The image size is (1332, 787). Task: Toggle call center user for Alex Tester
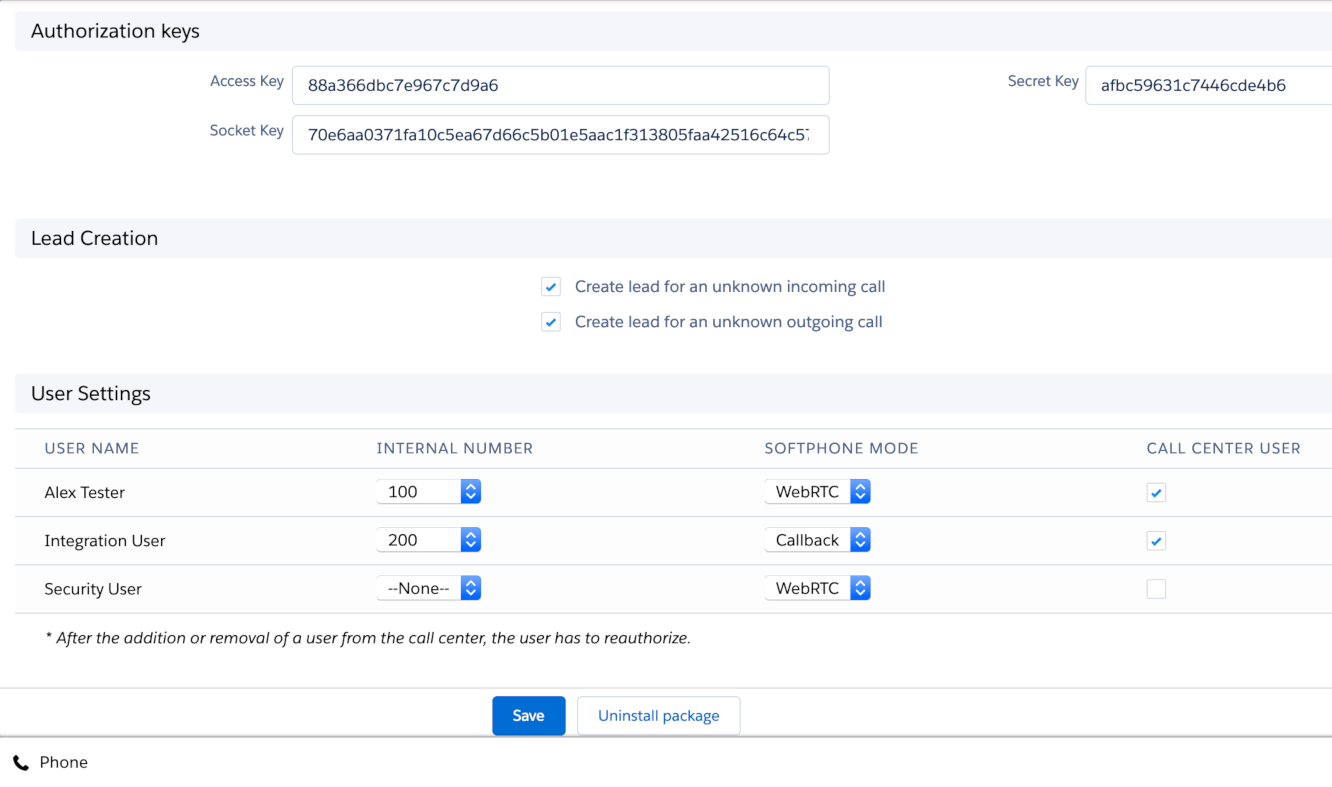pyautogui.click(x=1156, y=493)
